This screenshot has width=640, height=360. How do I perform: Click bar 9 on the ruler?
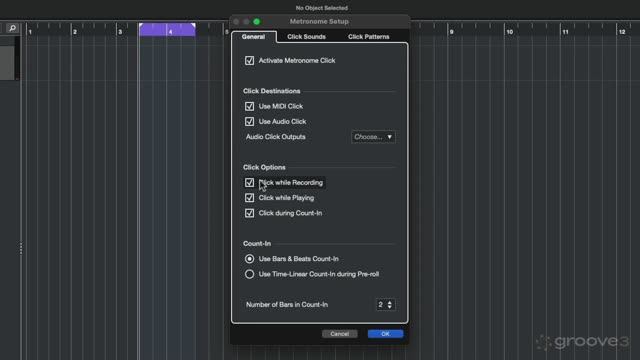coord(451,32)
